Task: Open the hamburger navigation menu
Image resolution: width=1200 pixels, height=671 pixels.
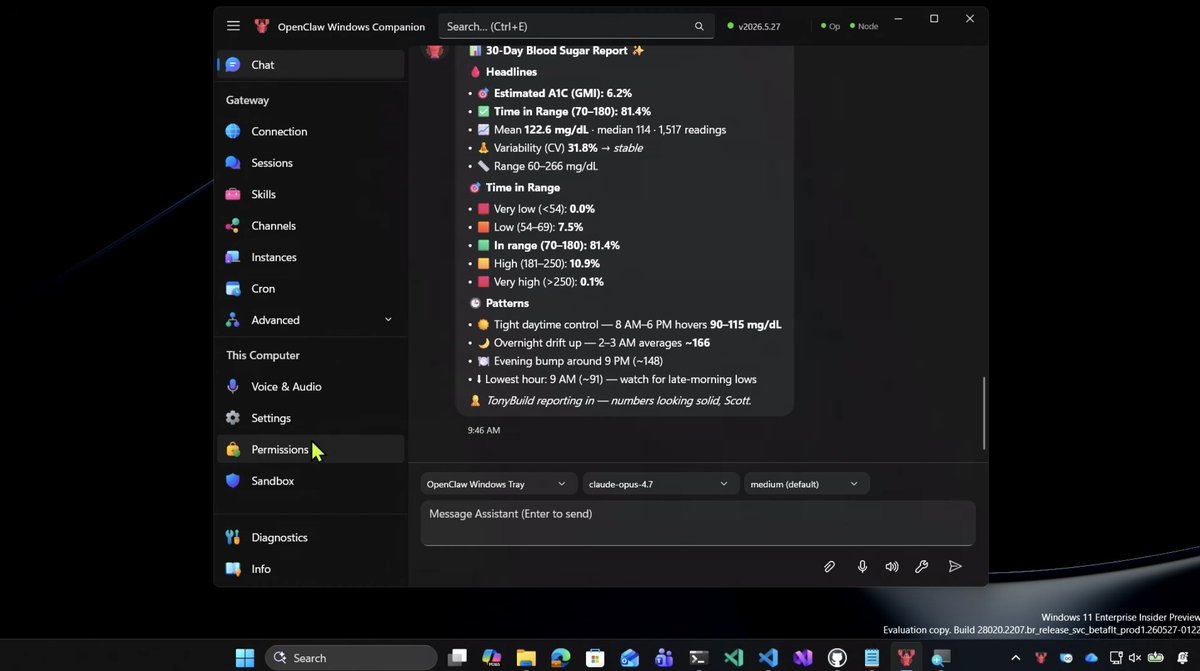Action: [x=233, y=26]
